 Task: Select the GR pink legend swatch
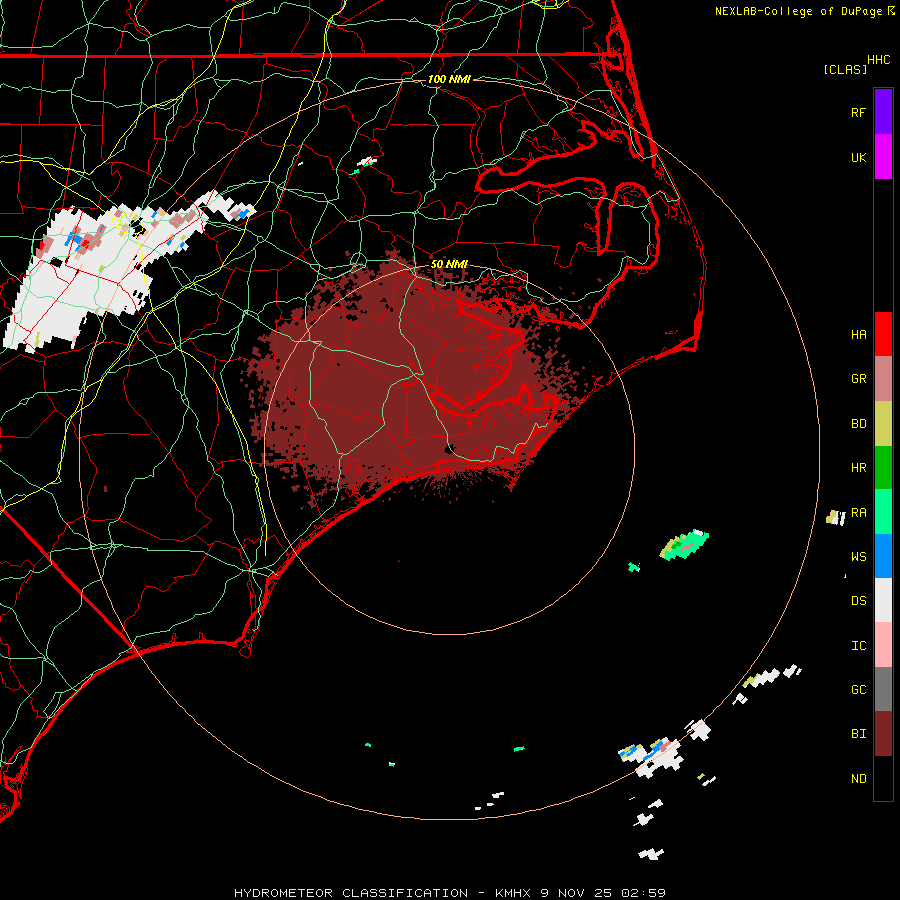(x=883, y=379)
